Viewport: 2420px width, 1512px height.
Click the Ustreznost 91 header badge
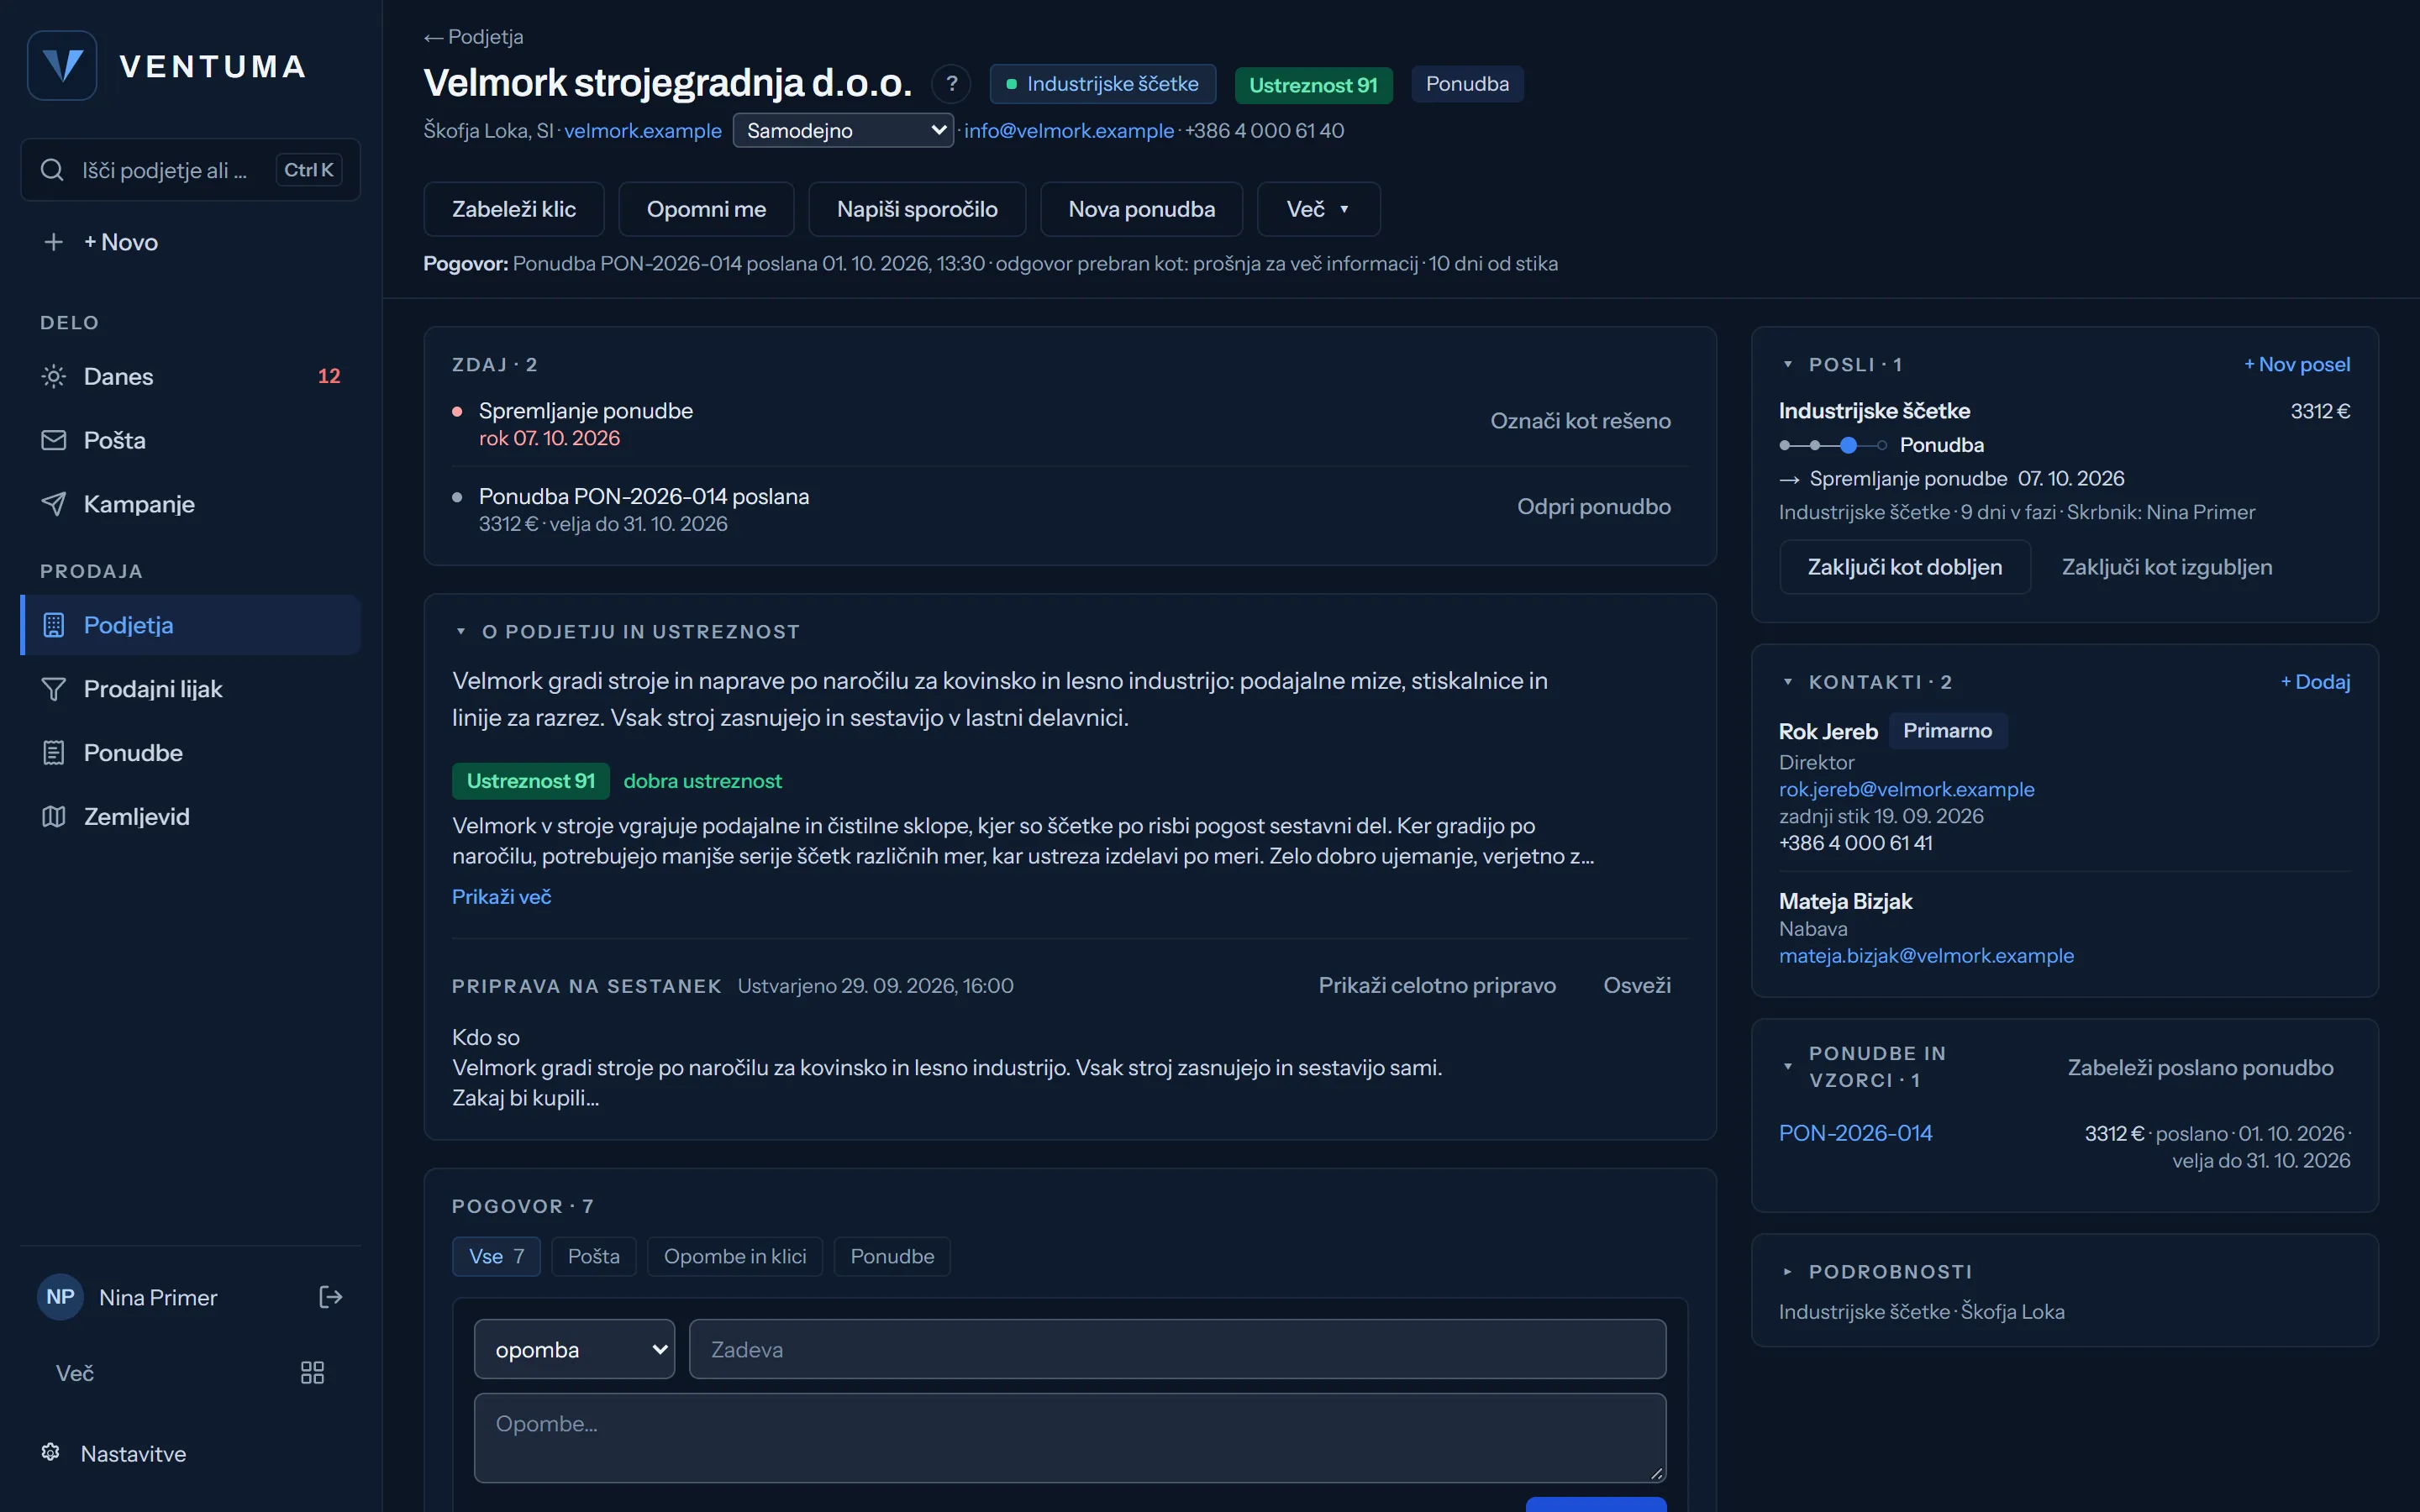tap(1313, 85)
